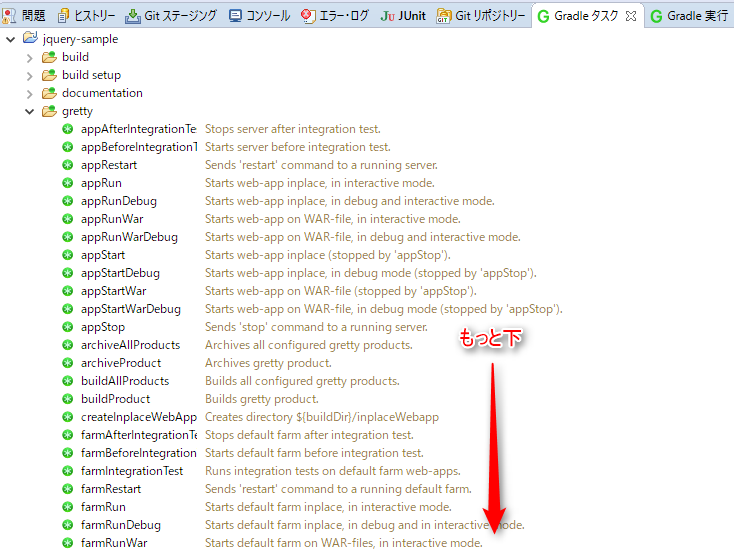Click the appRestart task icon
Screen dimensions: 734x555
pyautogui.click(x=68, y=165)
